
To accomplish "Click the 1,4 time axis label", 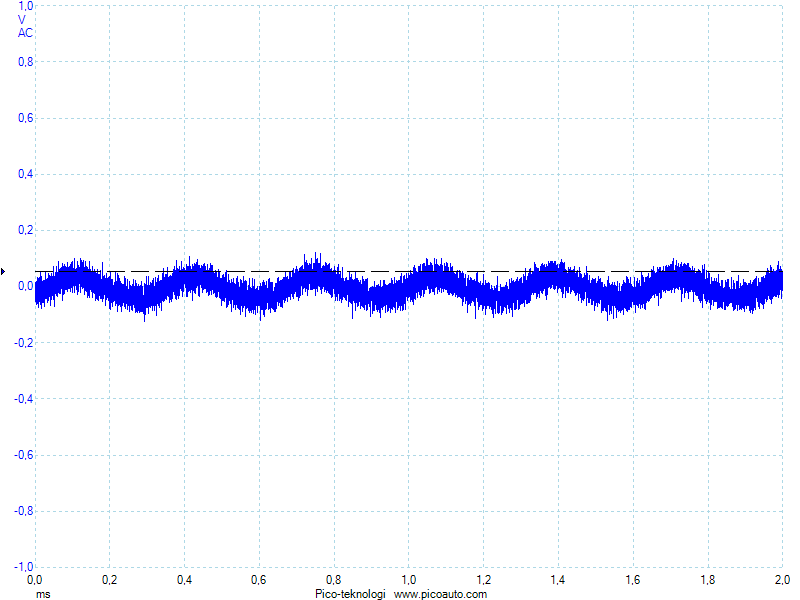I will pyautogui.click(x=558, y=580).
